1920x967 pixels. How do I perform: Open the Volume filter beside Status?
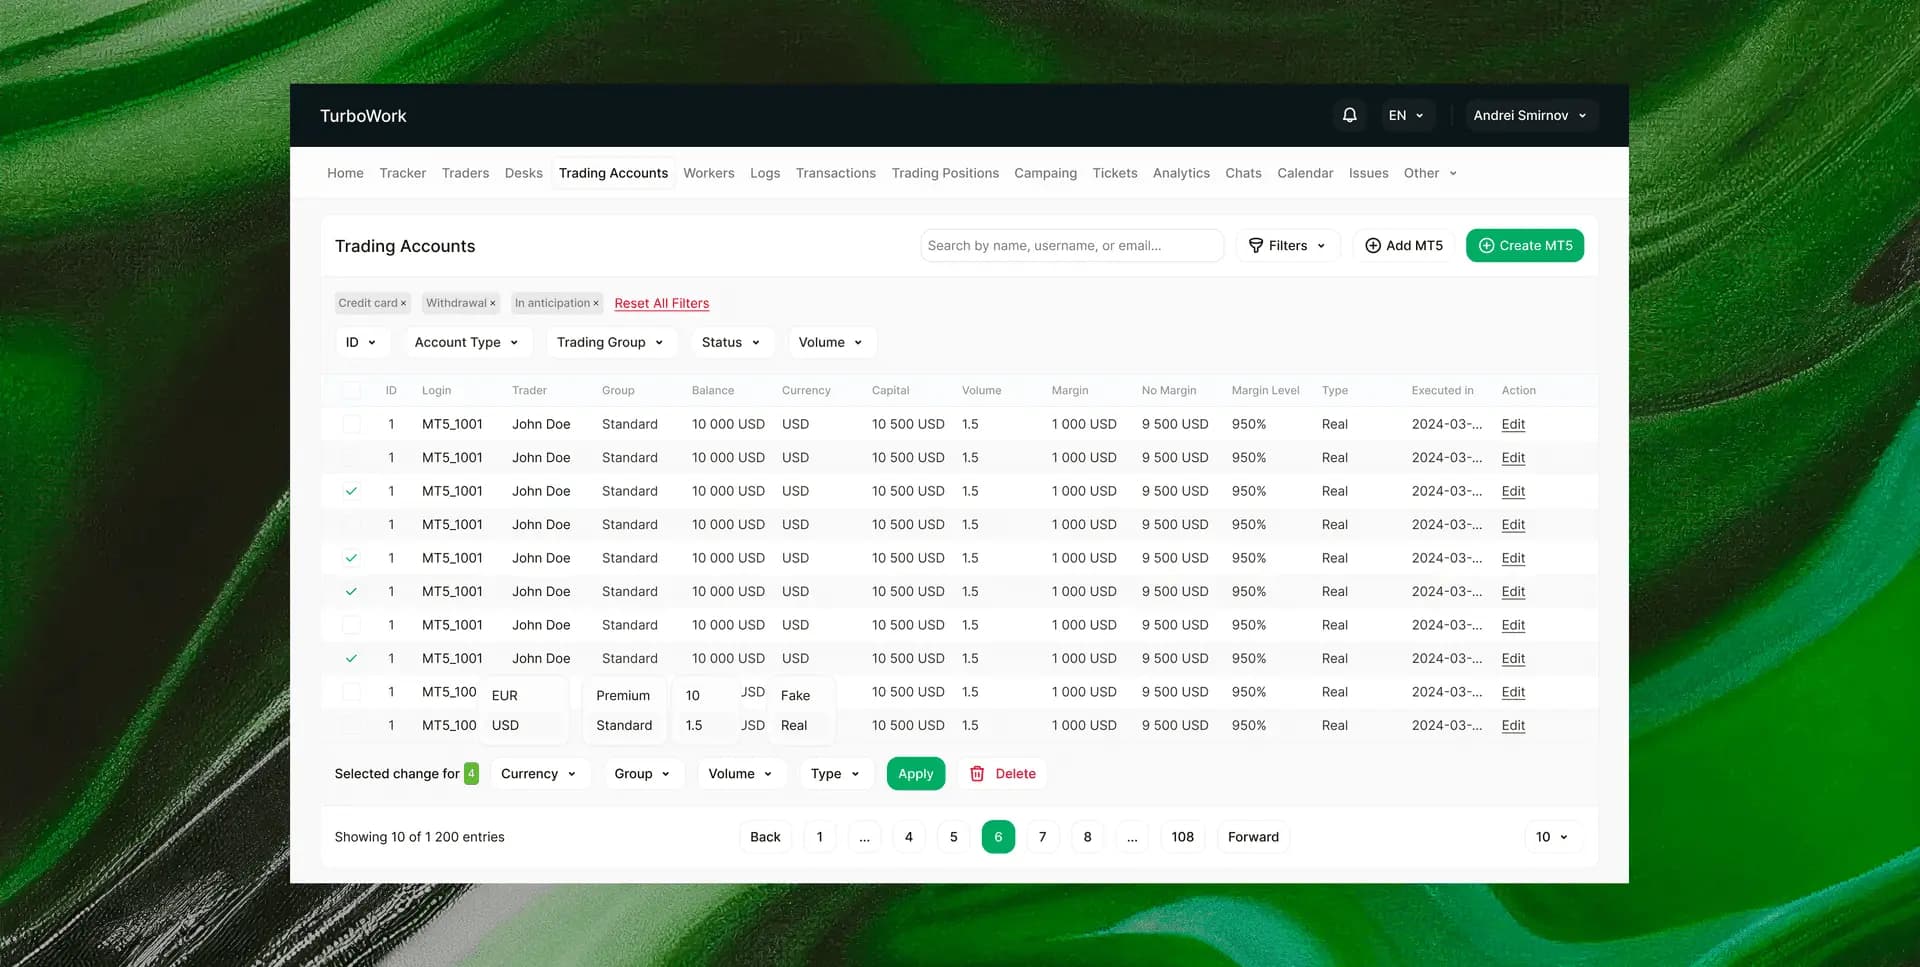point(831,342)
